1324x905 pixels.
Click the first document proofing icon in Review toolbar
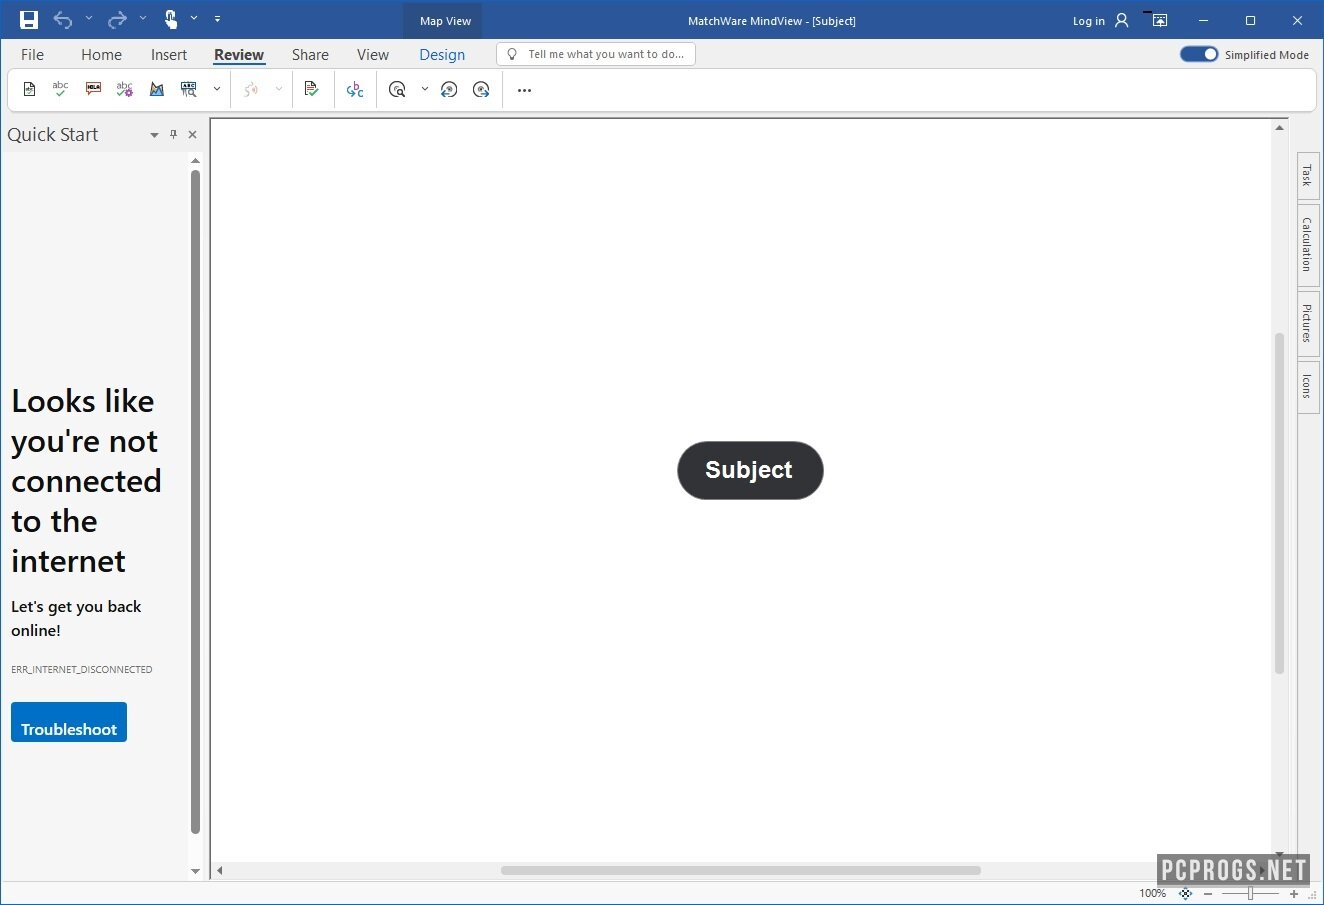[29, 90]
